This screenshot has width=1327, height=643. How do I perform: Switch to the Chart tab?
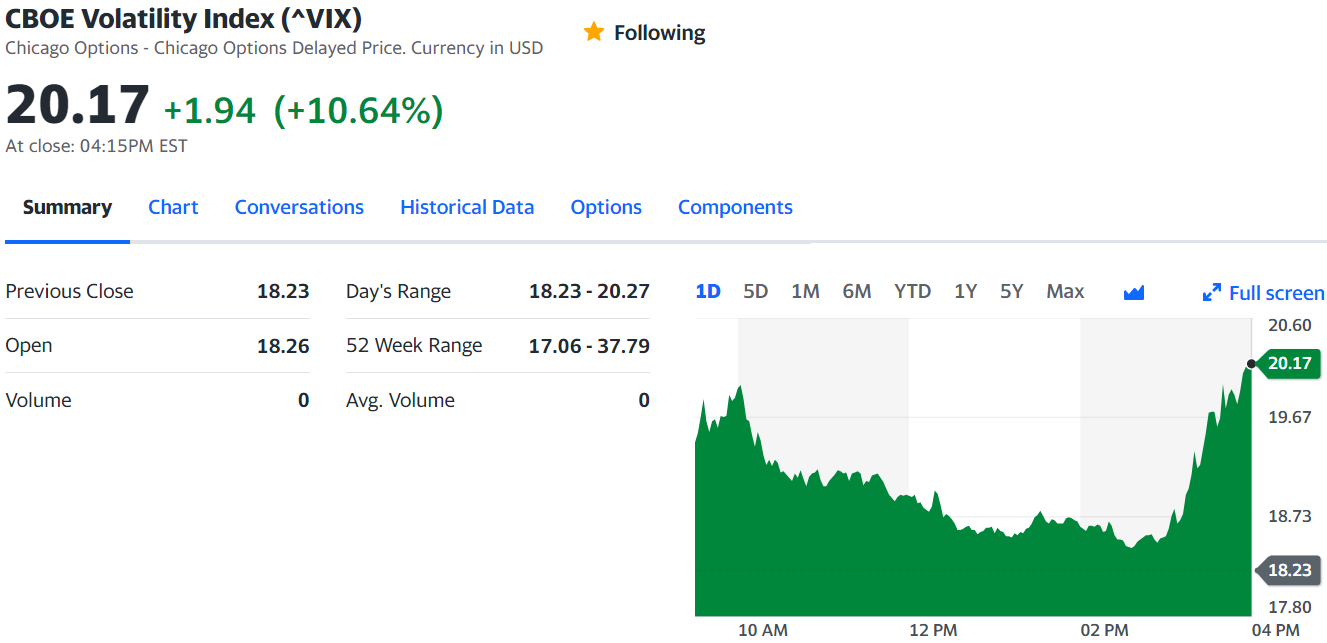pyautogui.click(x=173, y=207)
